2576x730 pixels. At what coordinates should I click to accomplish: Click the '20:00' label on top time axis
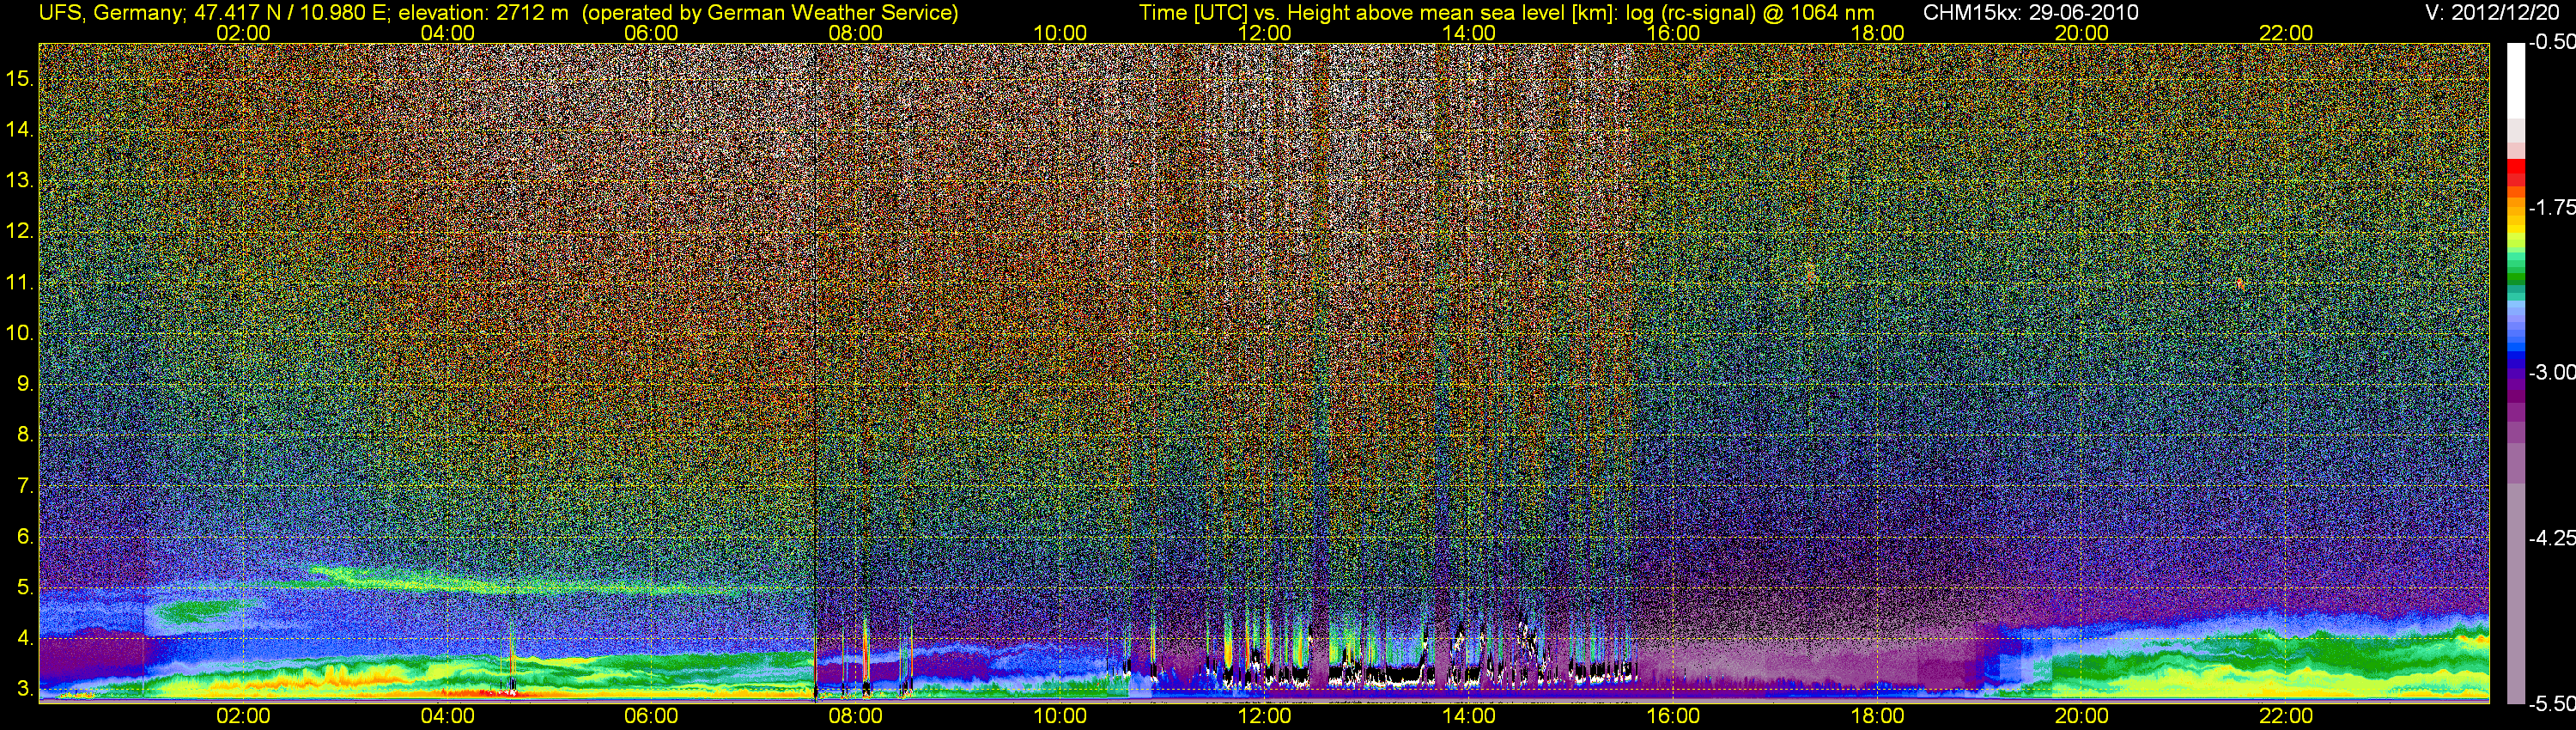(x=2082, y=33)
